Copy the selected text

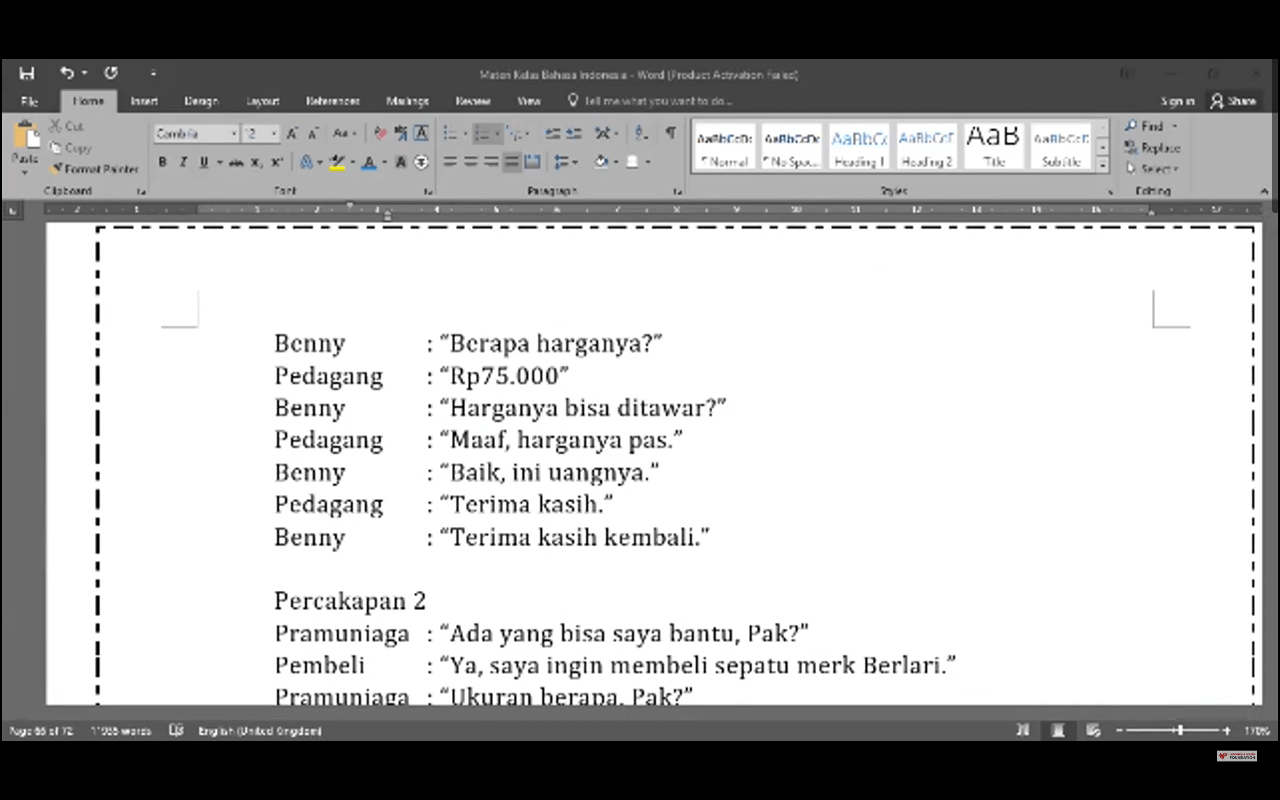[70, 148]
